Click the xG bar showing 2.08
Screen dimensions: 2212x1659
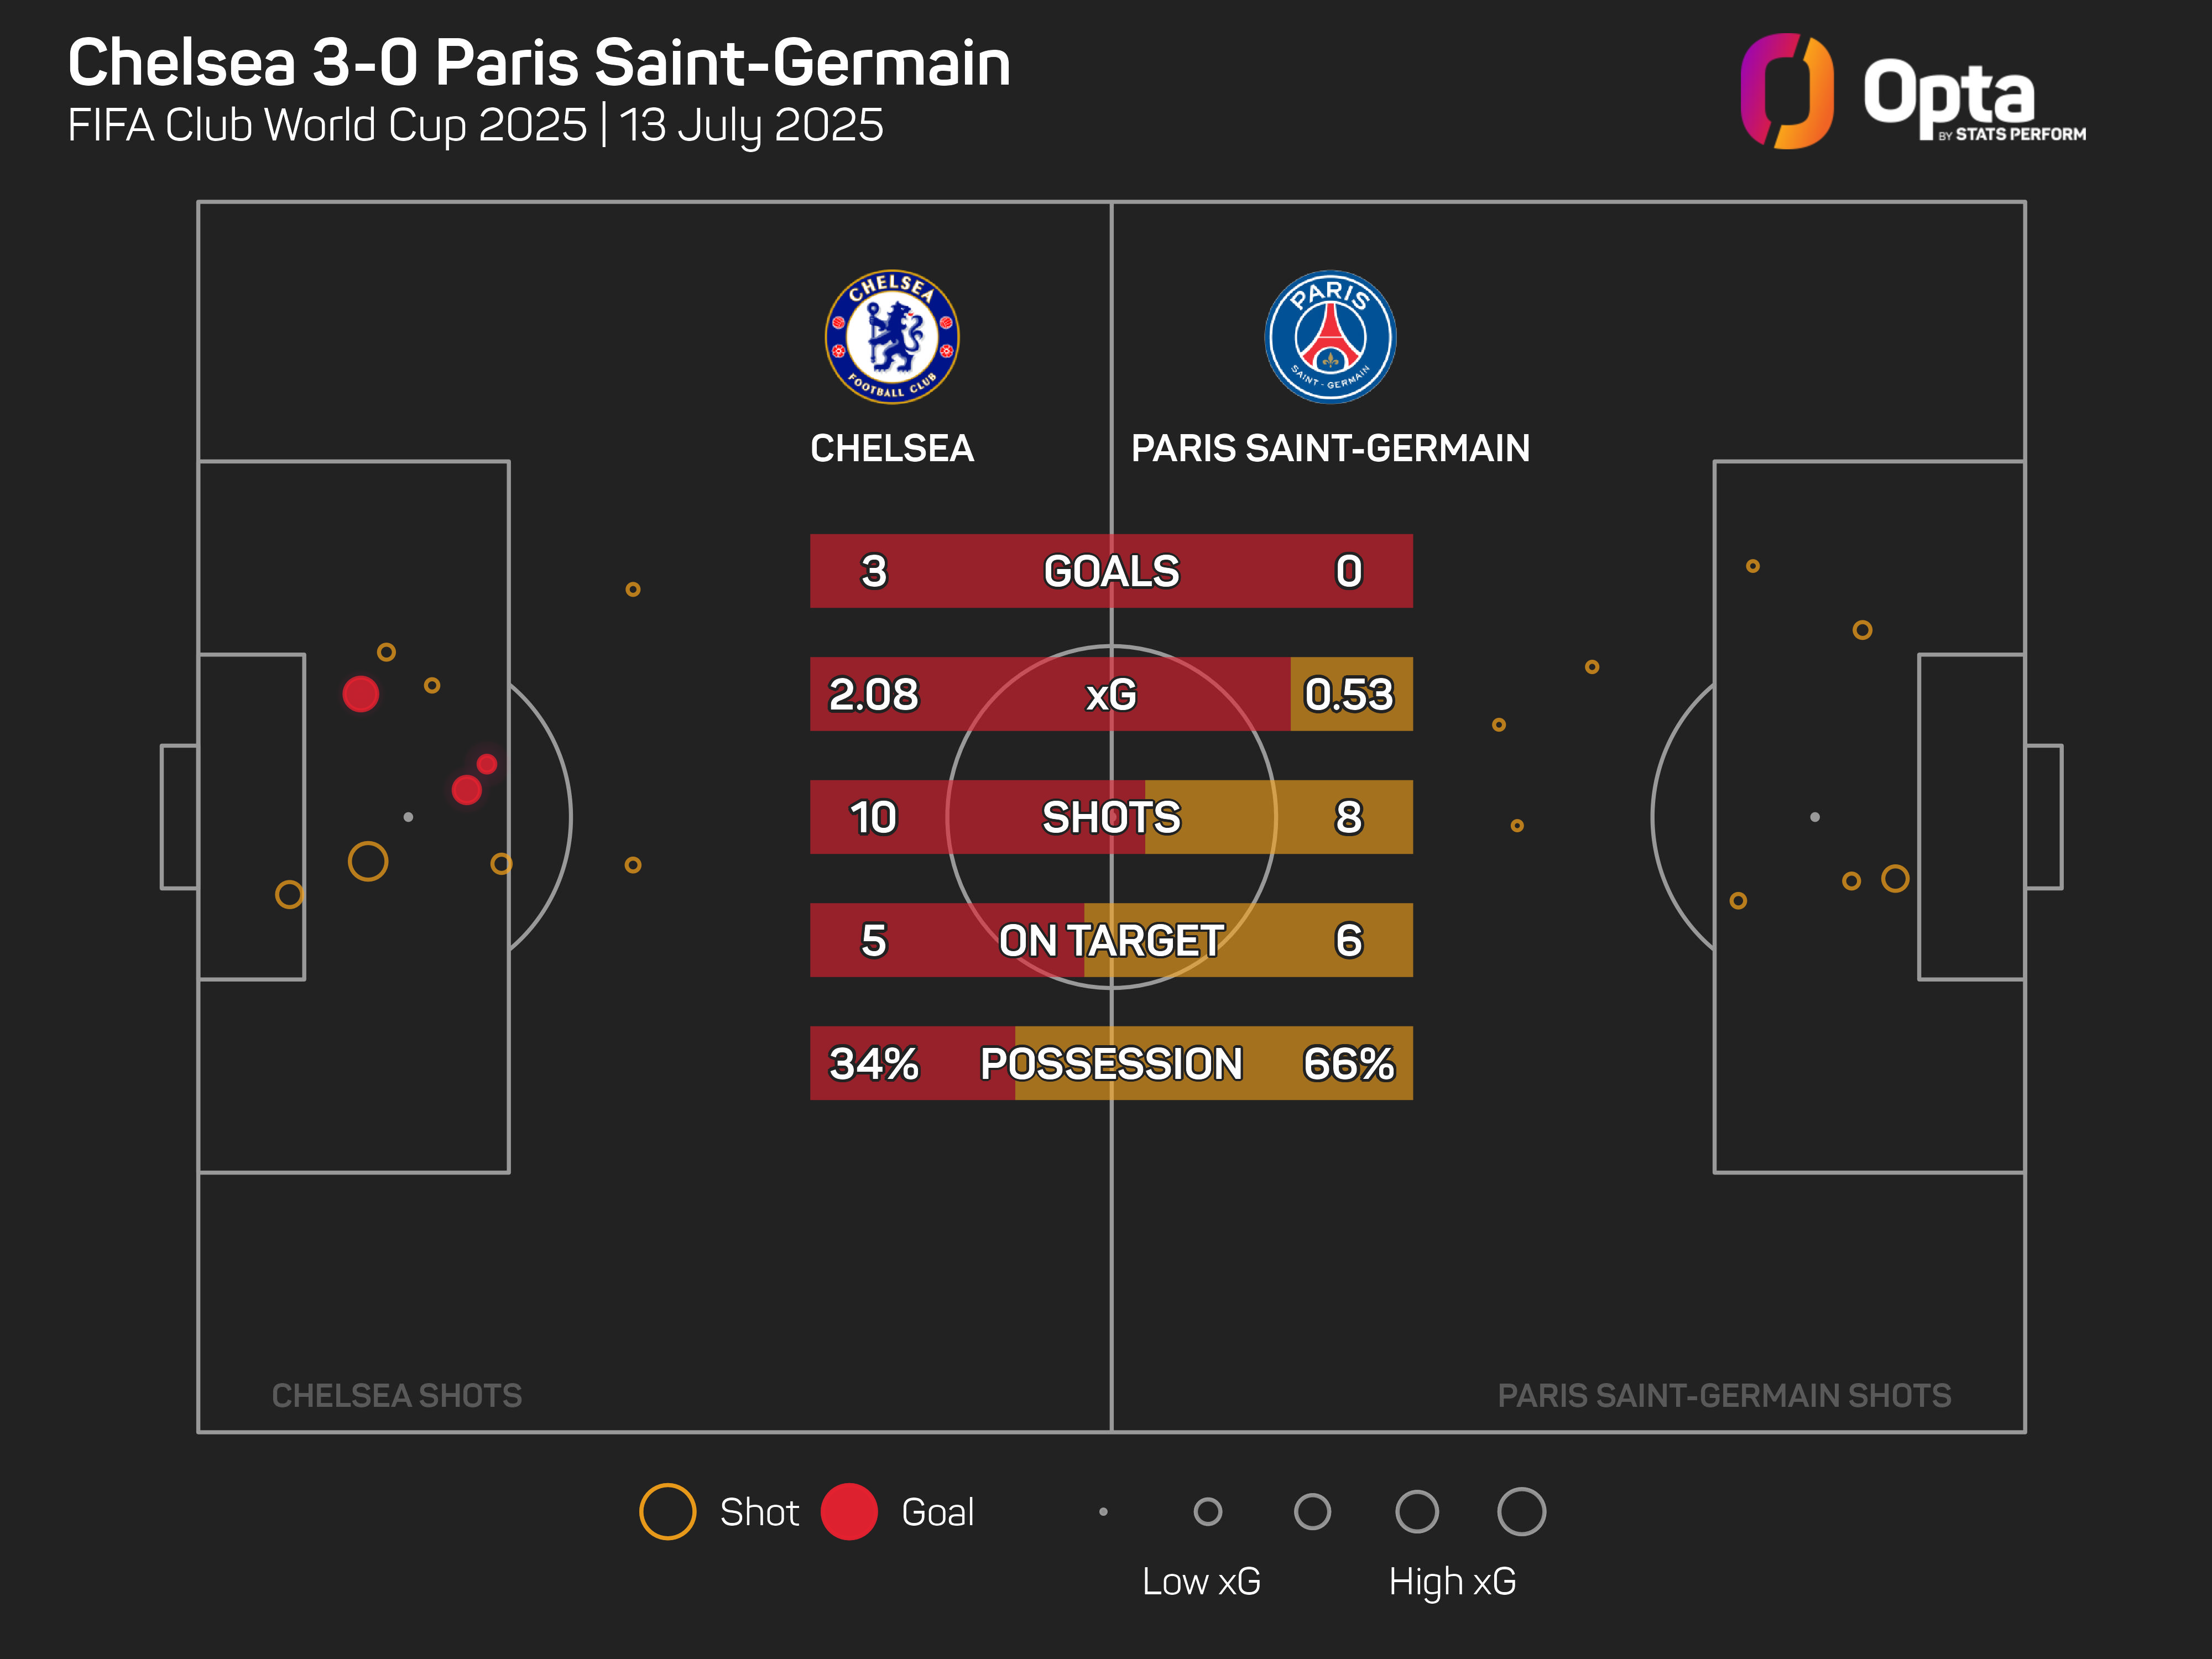(1050, 694)
